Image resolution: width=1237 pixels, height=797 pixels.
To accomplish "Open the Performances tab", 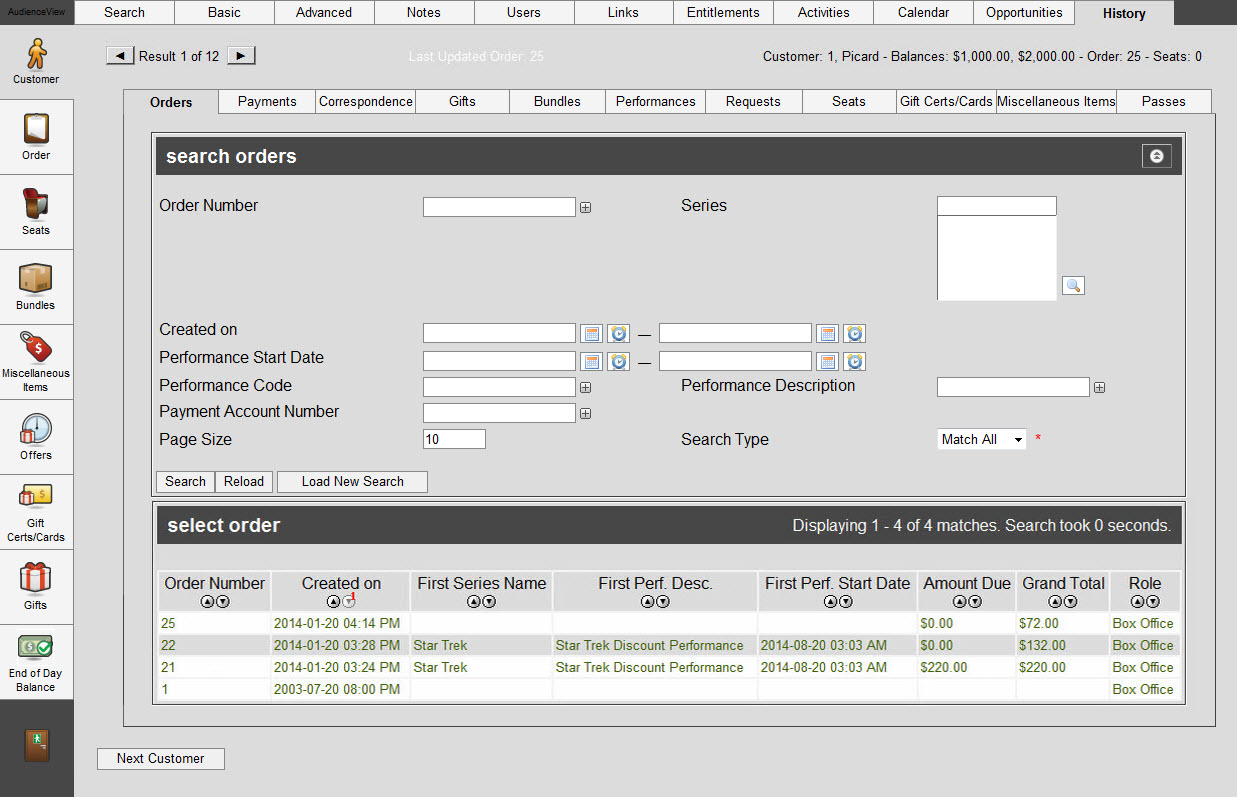I will (x=656, y=101).
